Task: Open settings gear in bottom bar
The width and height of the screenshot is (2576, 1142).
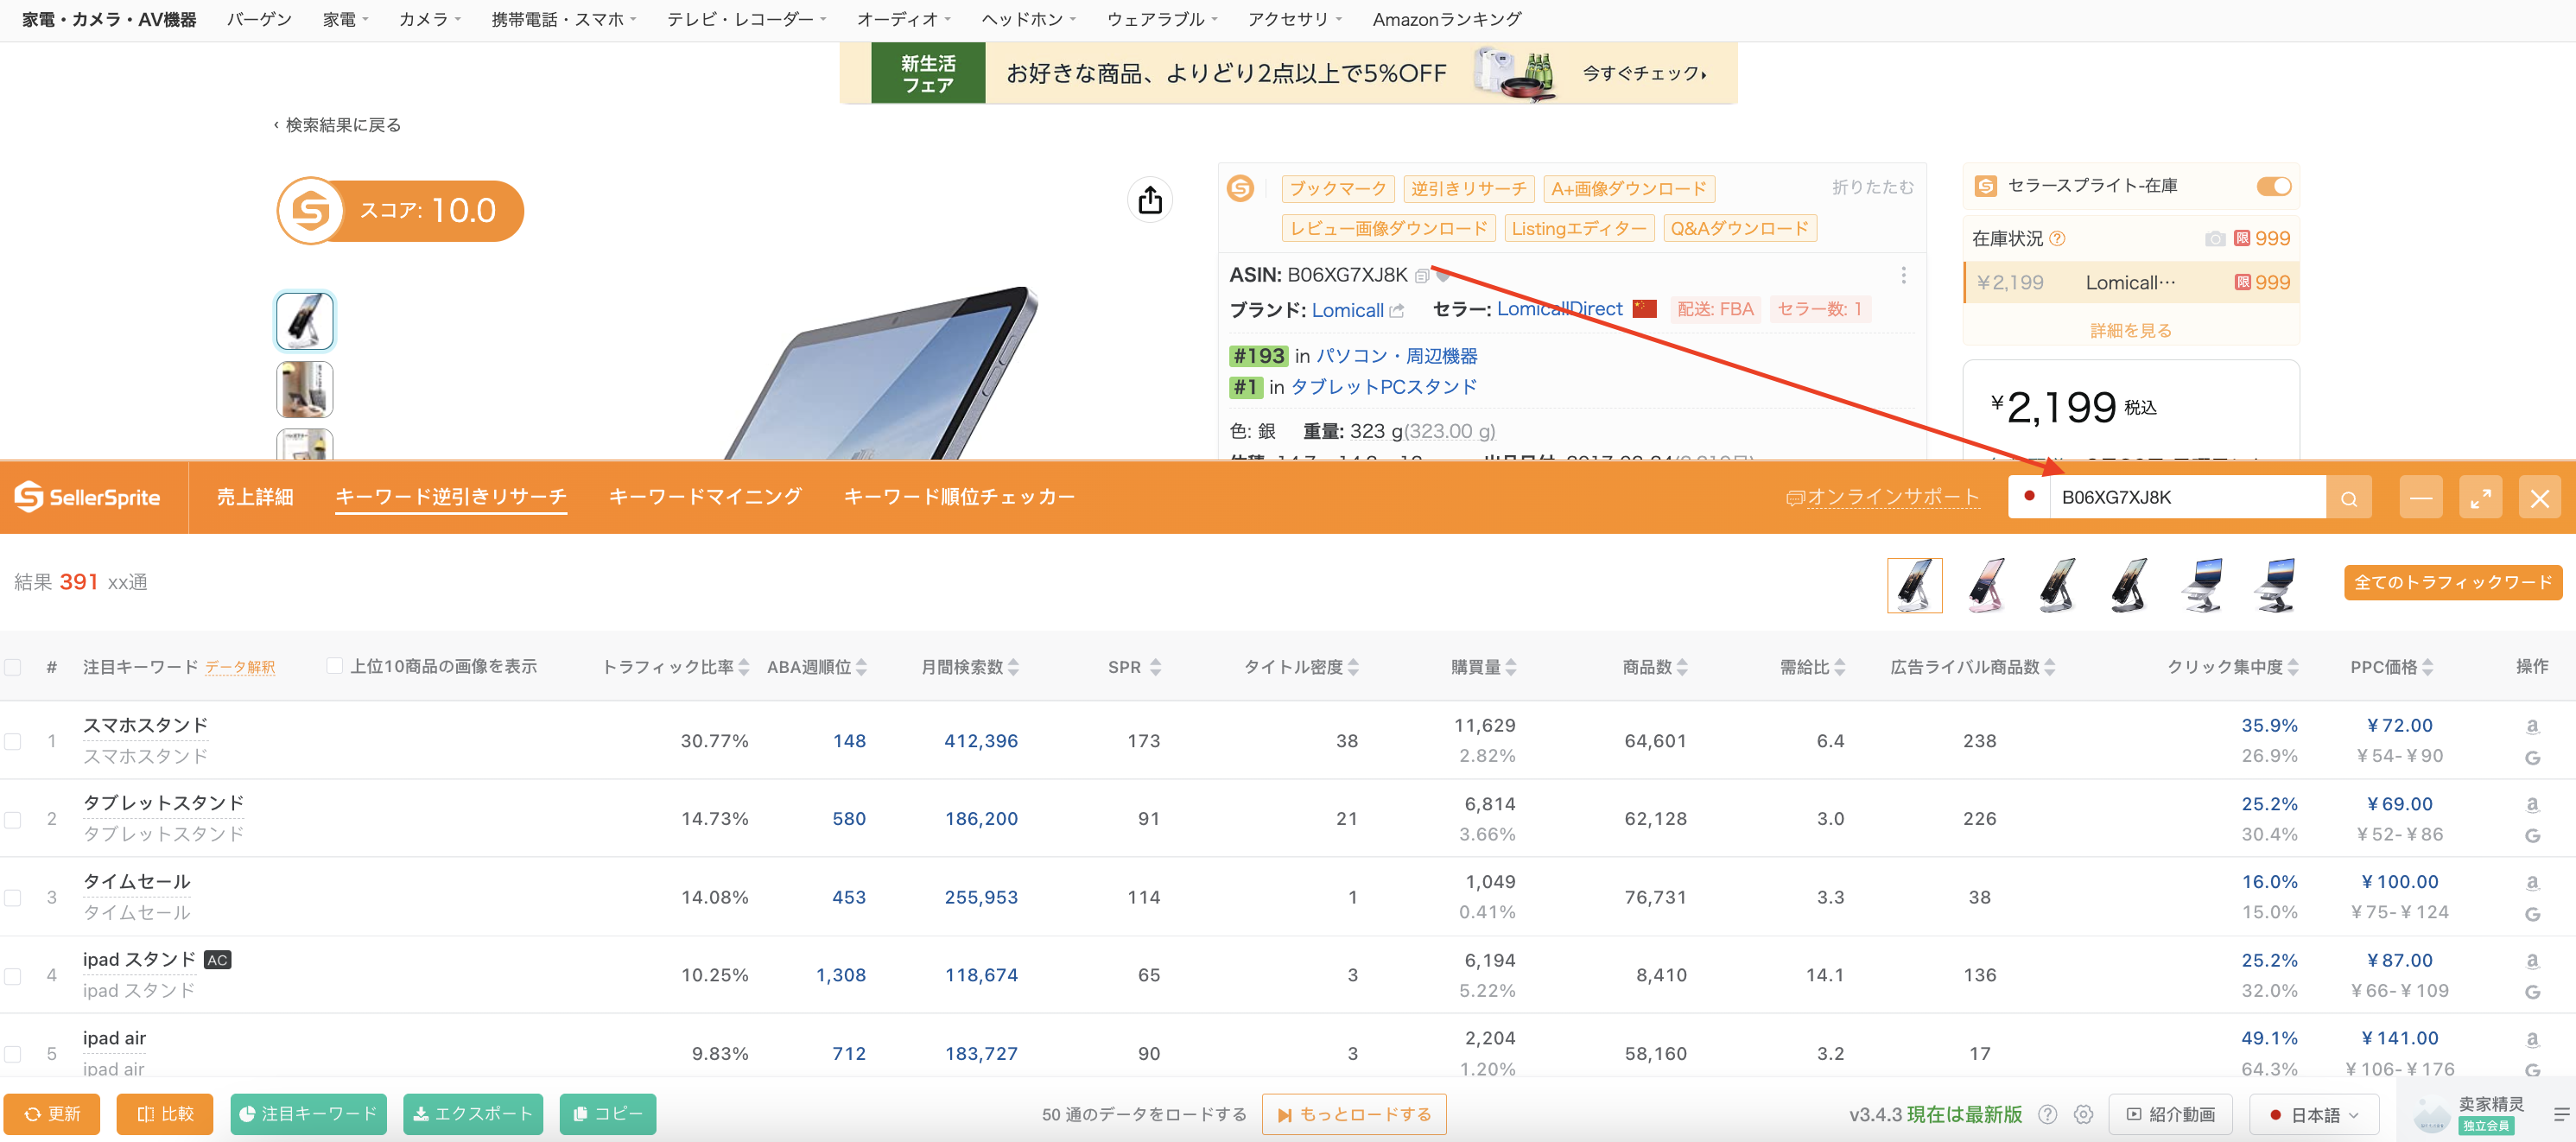Action: (2083, 1114)
